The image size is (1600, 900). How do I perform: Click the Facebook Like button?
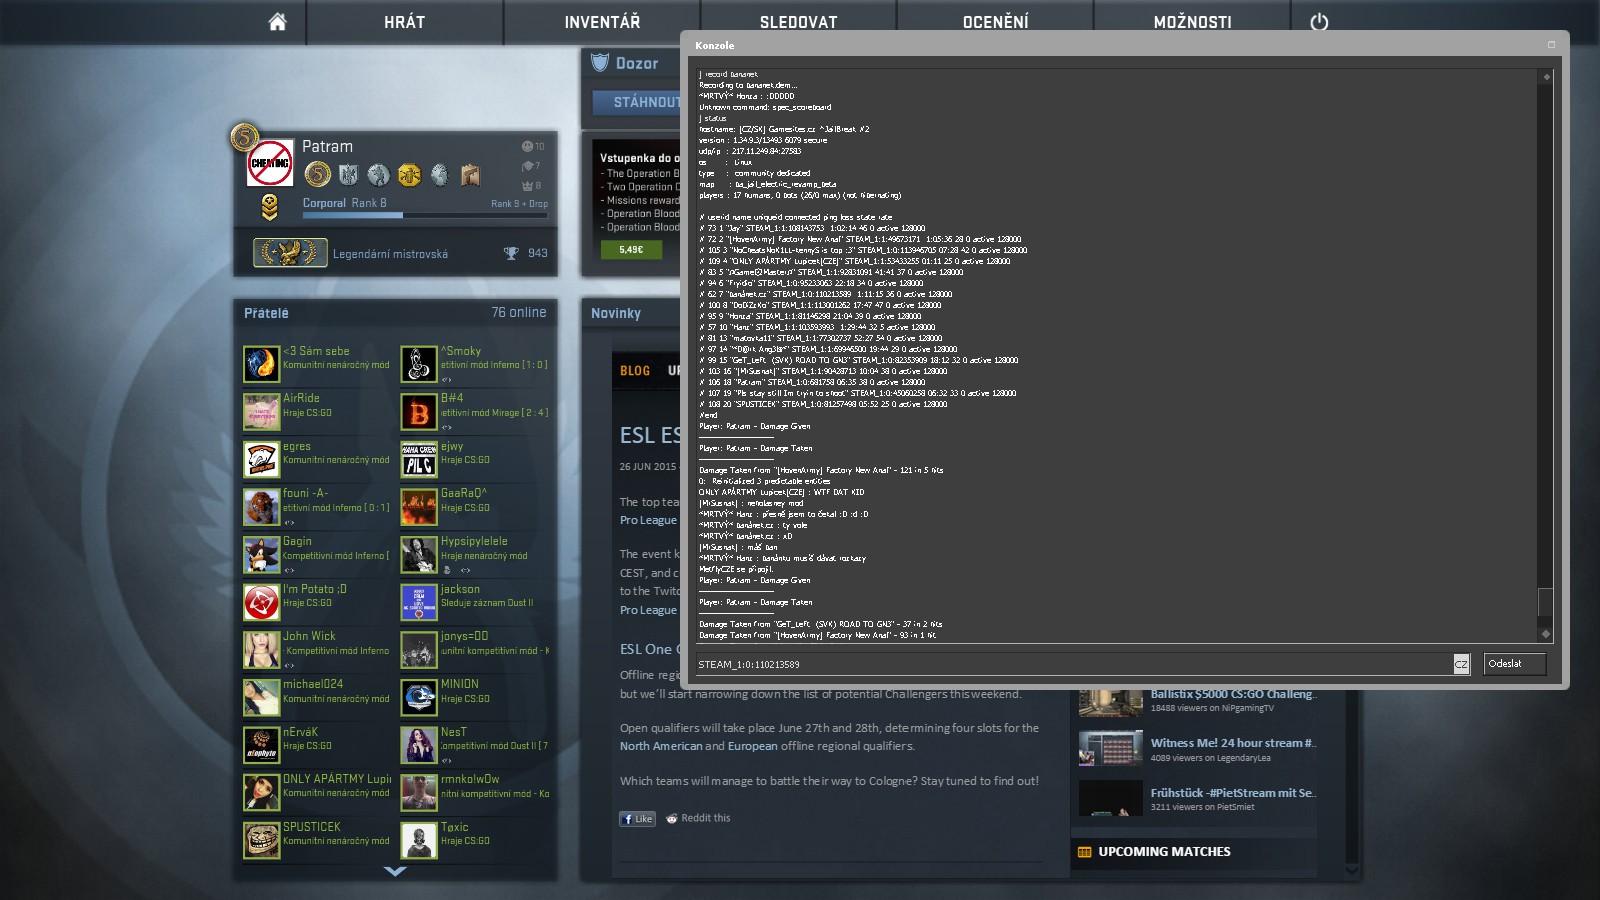[637, 818]
